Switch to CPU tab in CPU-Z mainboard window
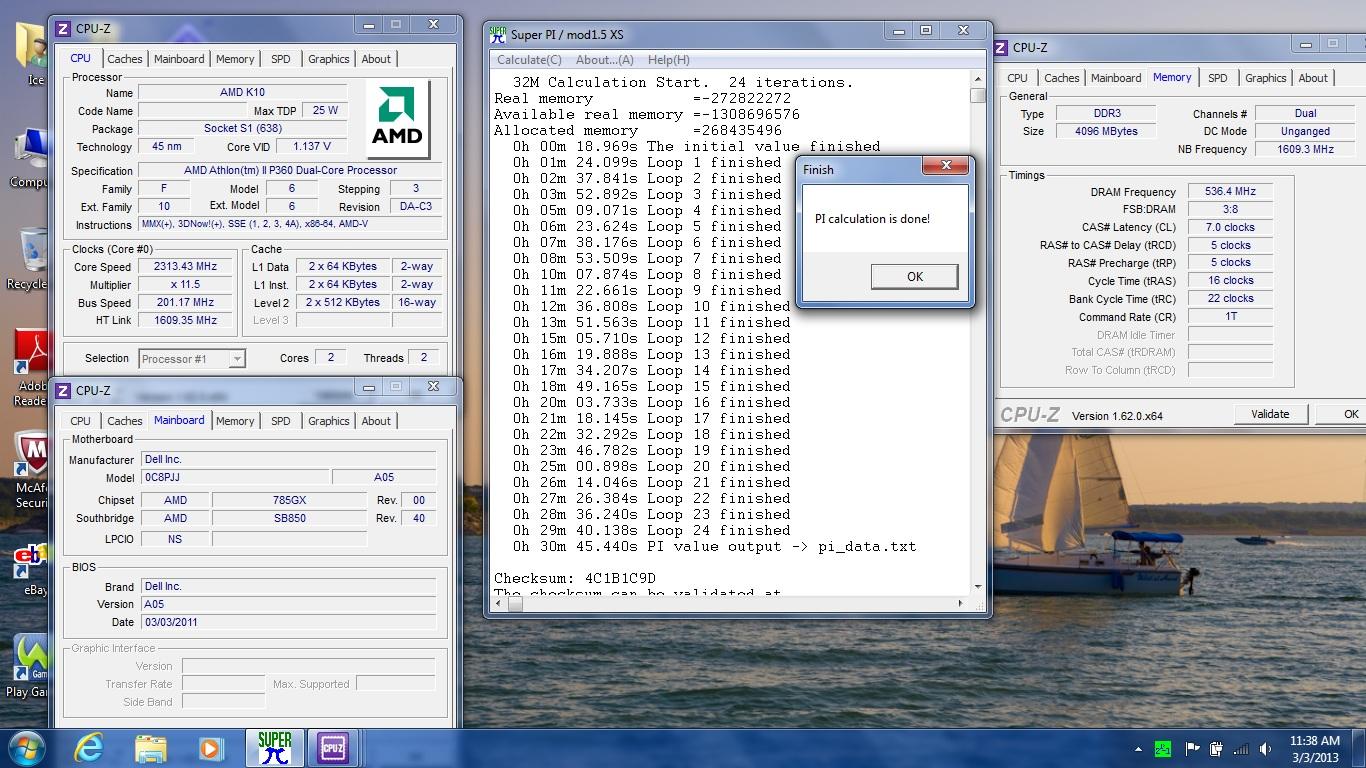The height and width of the screenshot is (768, 1366). [81, 421]
